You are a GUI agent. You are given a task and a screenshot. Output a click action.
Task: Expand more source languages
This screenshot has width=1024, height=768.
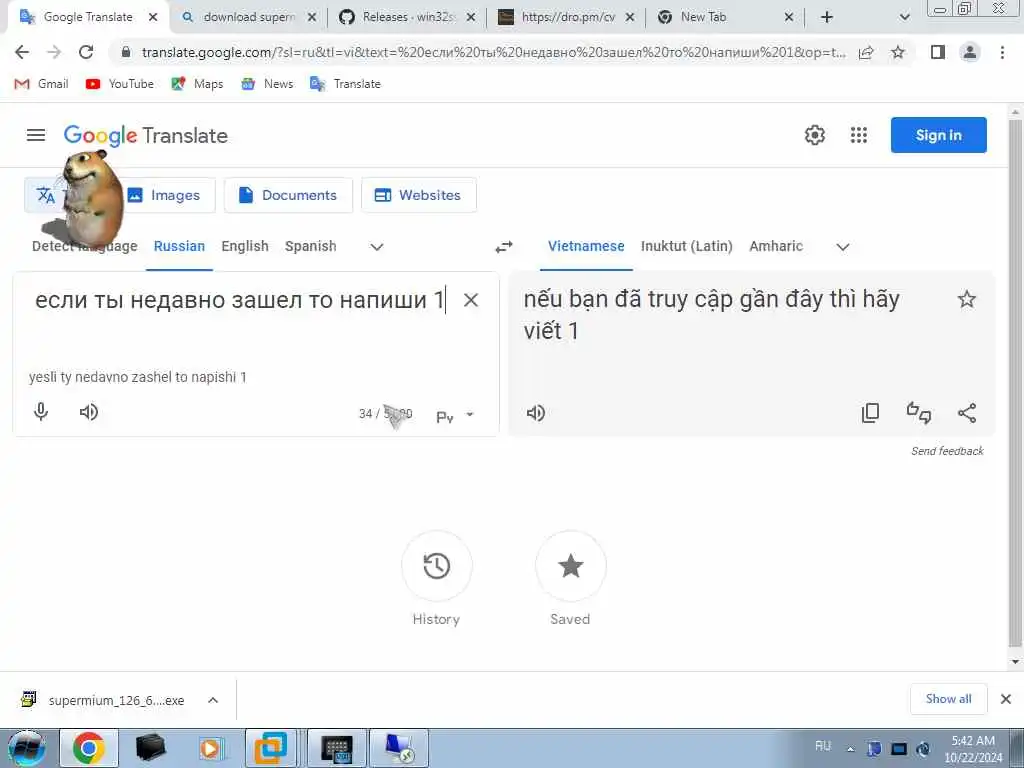(377, 247)
